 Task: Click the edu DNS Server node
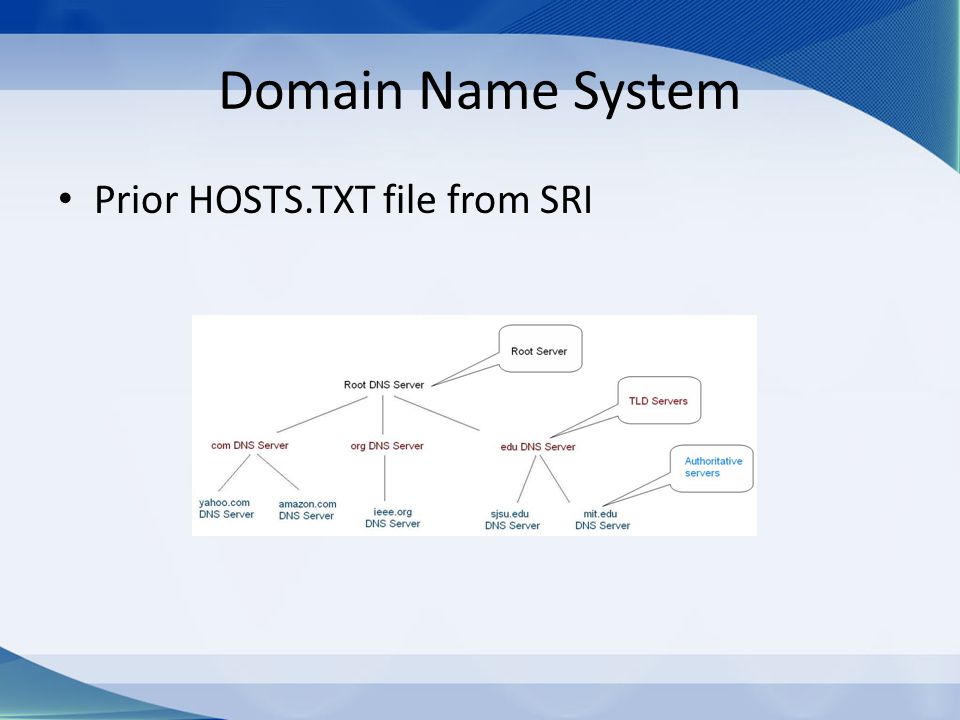(538, 446)
